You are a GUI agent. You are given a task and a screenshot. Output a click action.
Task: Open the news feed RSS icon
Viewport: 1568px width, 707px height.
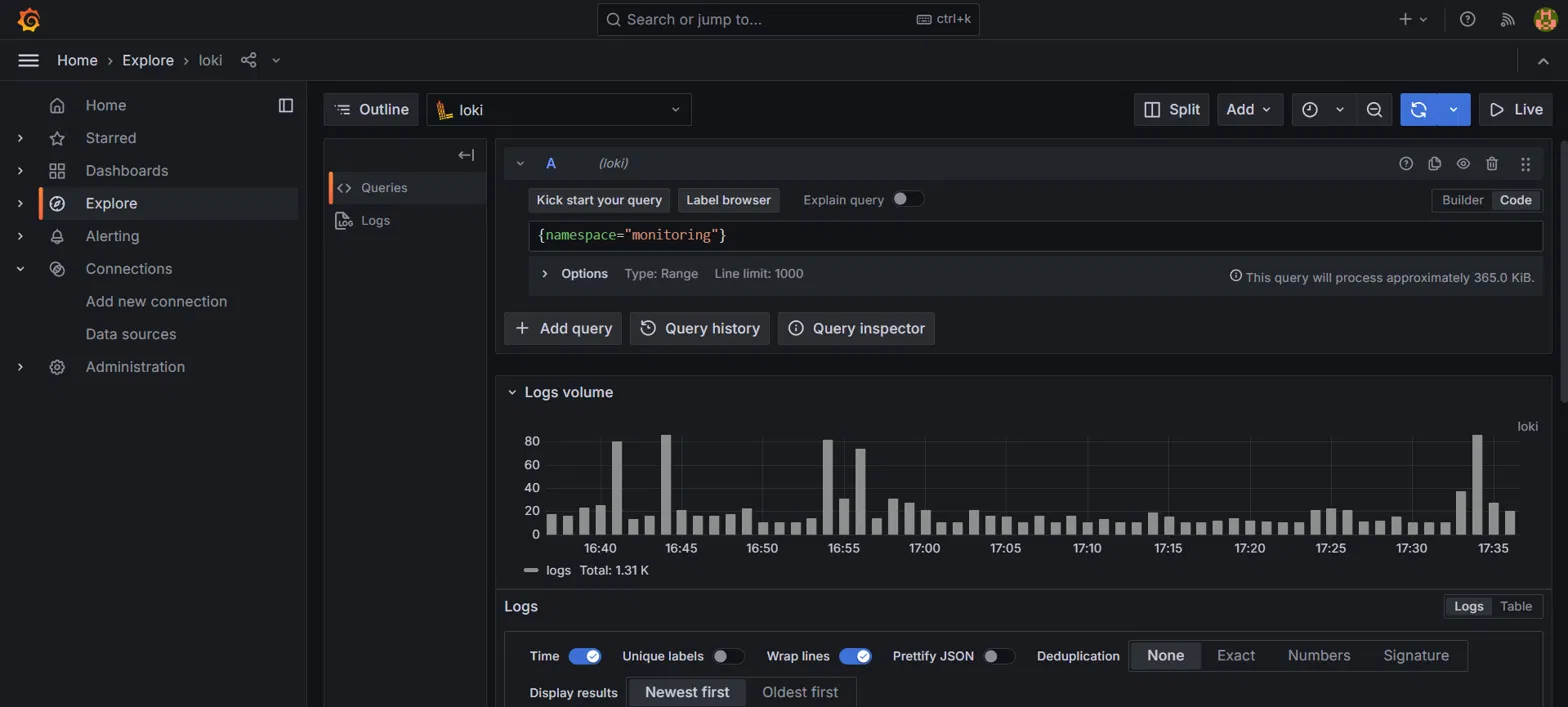1508,19
